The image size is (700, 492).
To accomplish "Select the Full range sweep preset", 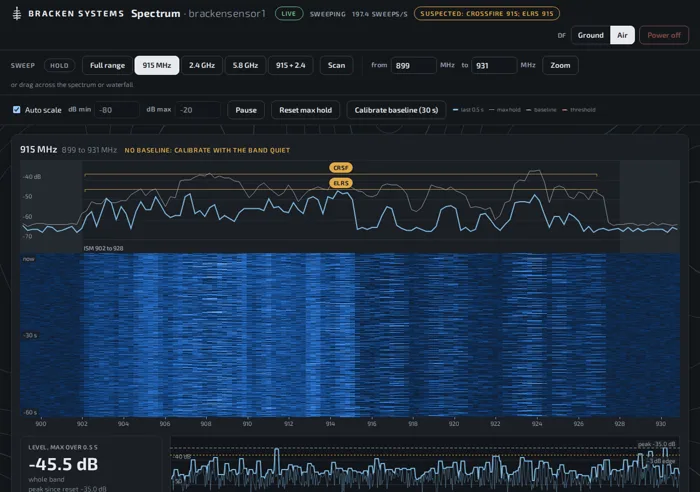I will pyautogui.click(x=107, y=65).
